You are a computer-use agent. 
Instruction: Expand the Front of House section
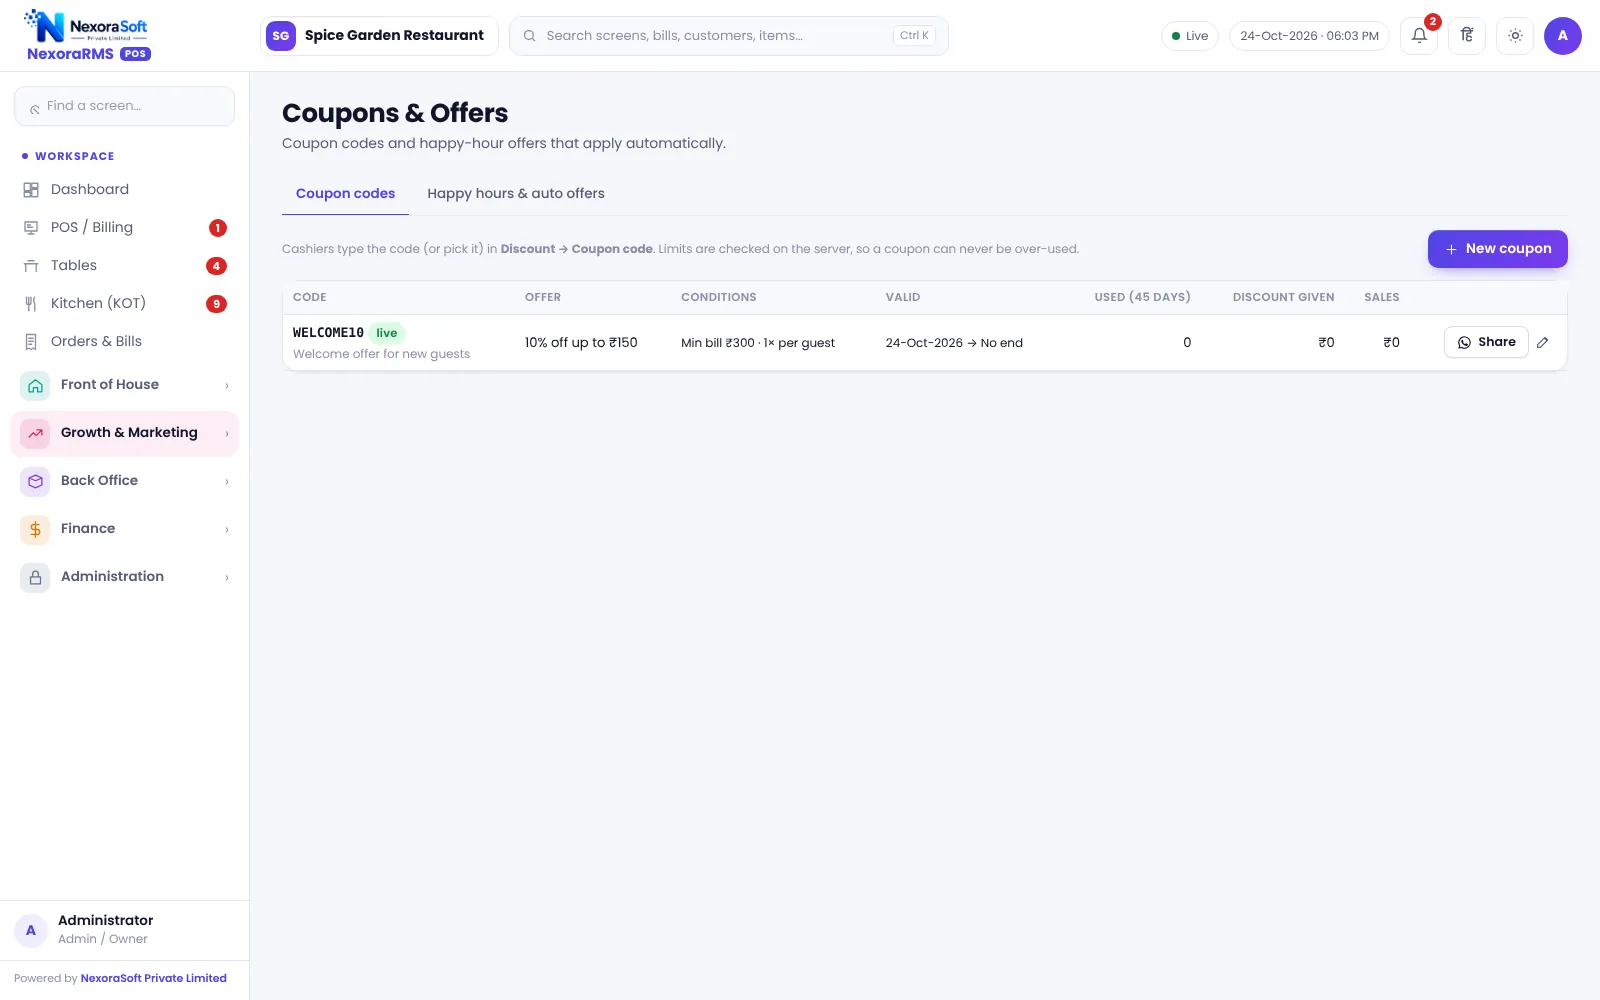(x=124, y=385)
